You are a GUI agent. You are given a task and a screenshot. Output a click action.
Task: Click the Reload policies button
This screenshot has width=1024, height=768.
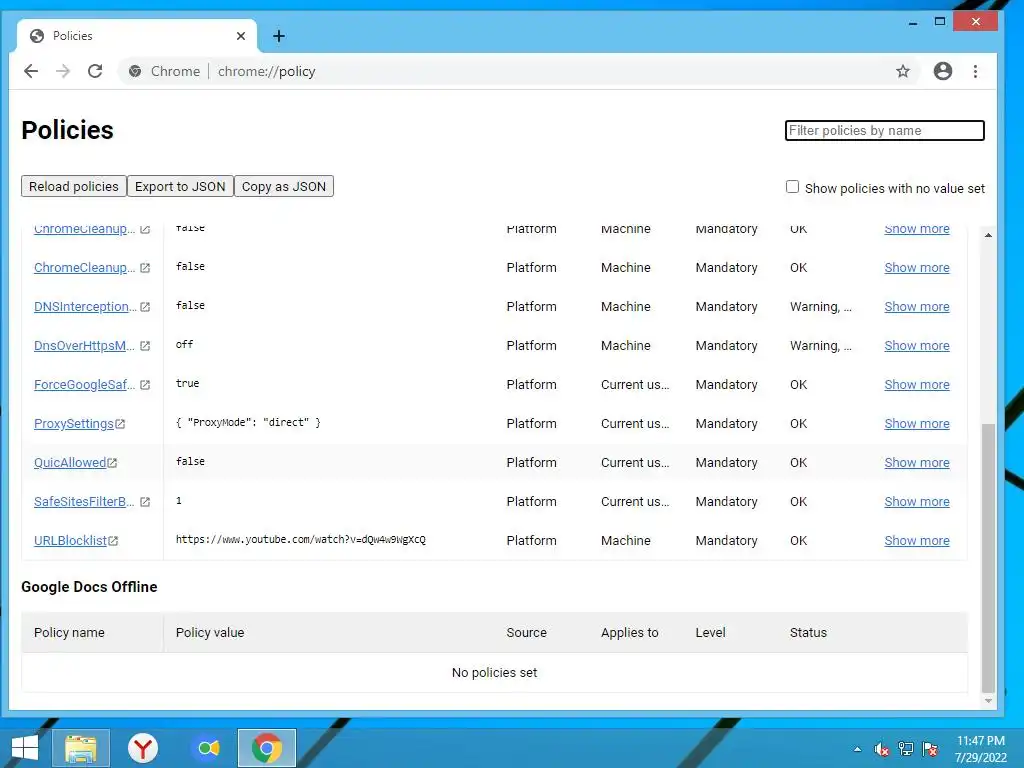tap(74, 186)
